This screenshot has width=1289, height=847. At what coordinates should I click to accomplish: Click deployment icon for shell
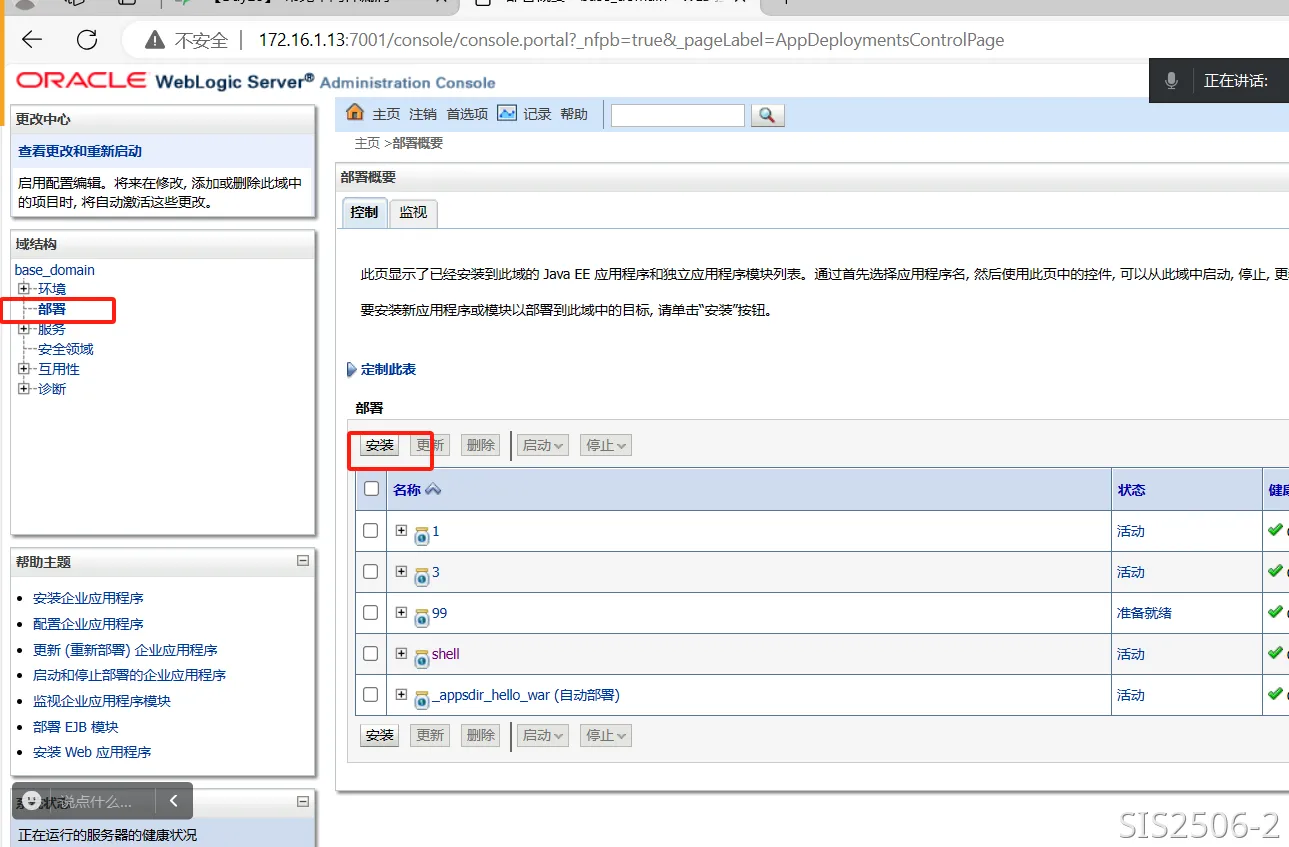(x=422, y=658)
